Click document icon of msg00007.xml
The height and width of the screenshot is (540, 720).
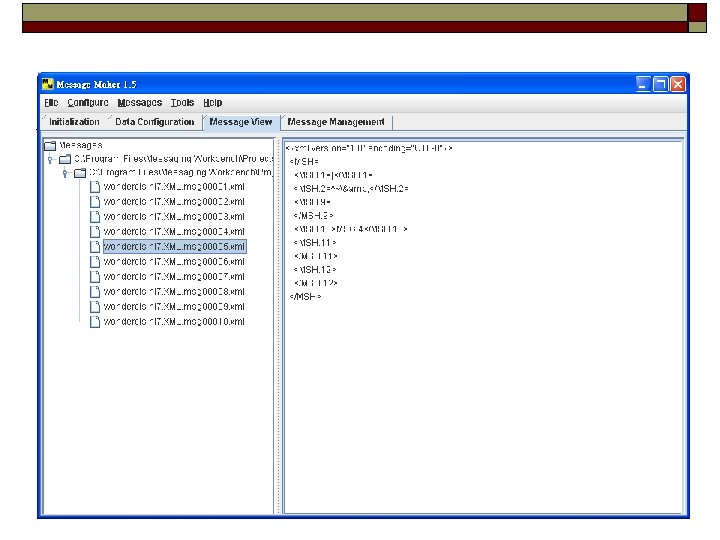tap(95, 276)
